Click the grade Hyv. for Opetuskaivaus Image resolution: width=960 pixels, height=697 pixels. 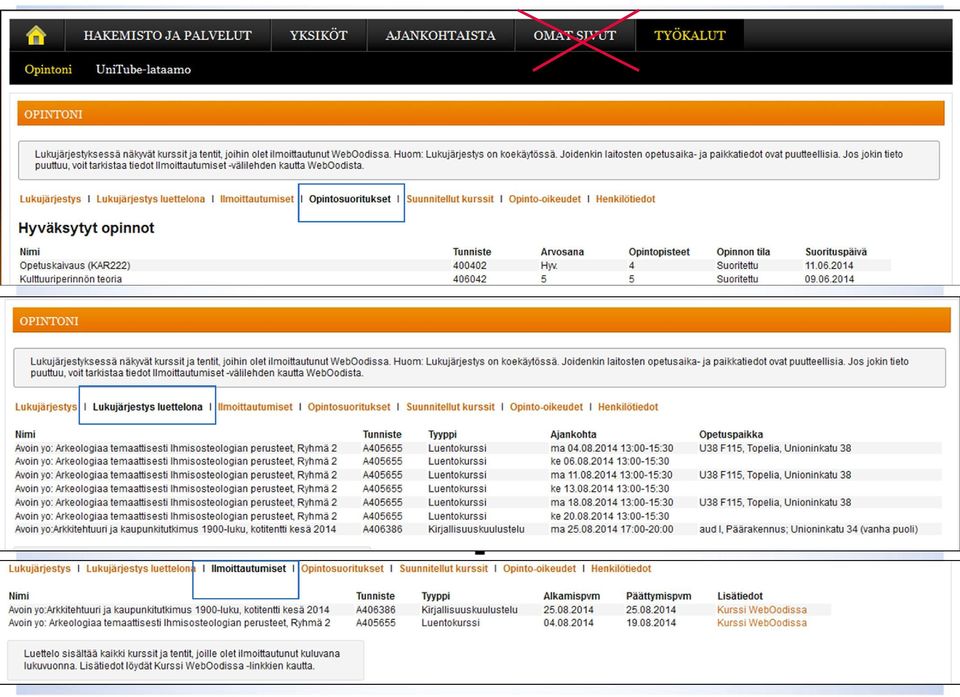point(549,265)
